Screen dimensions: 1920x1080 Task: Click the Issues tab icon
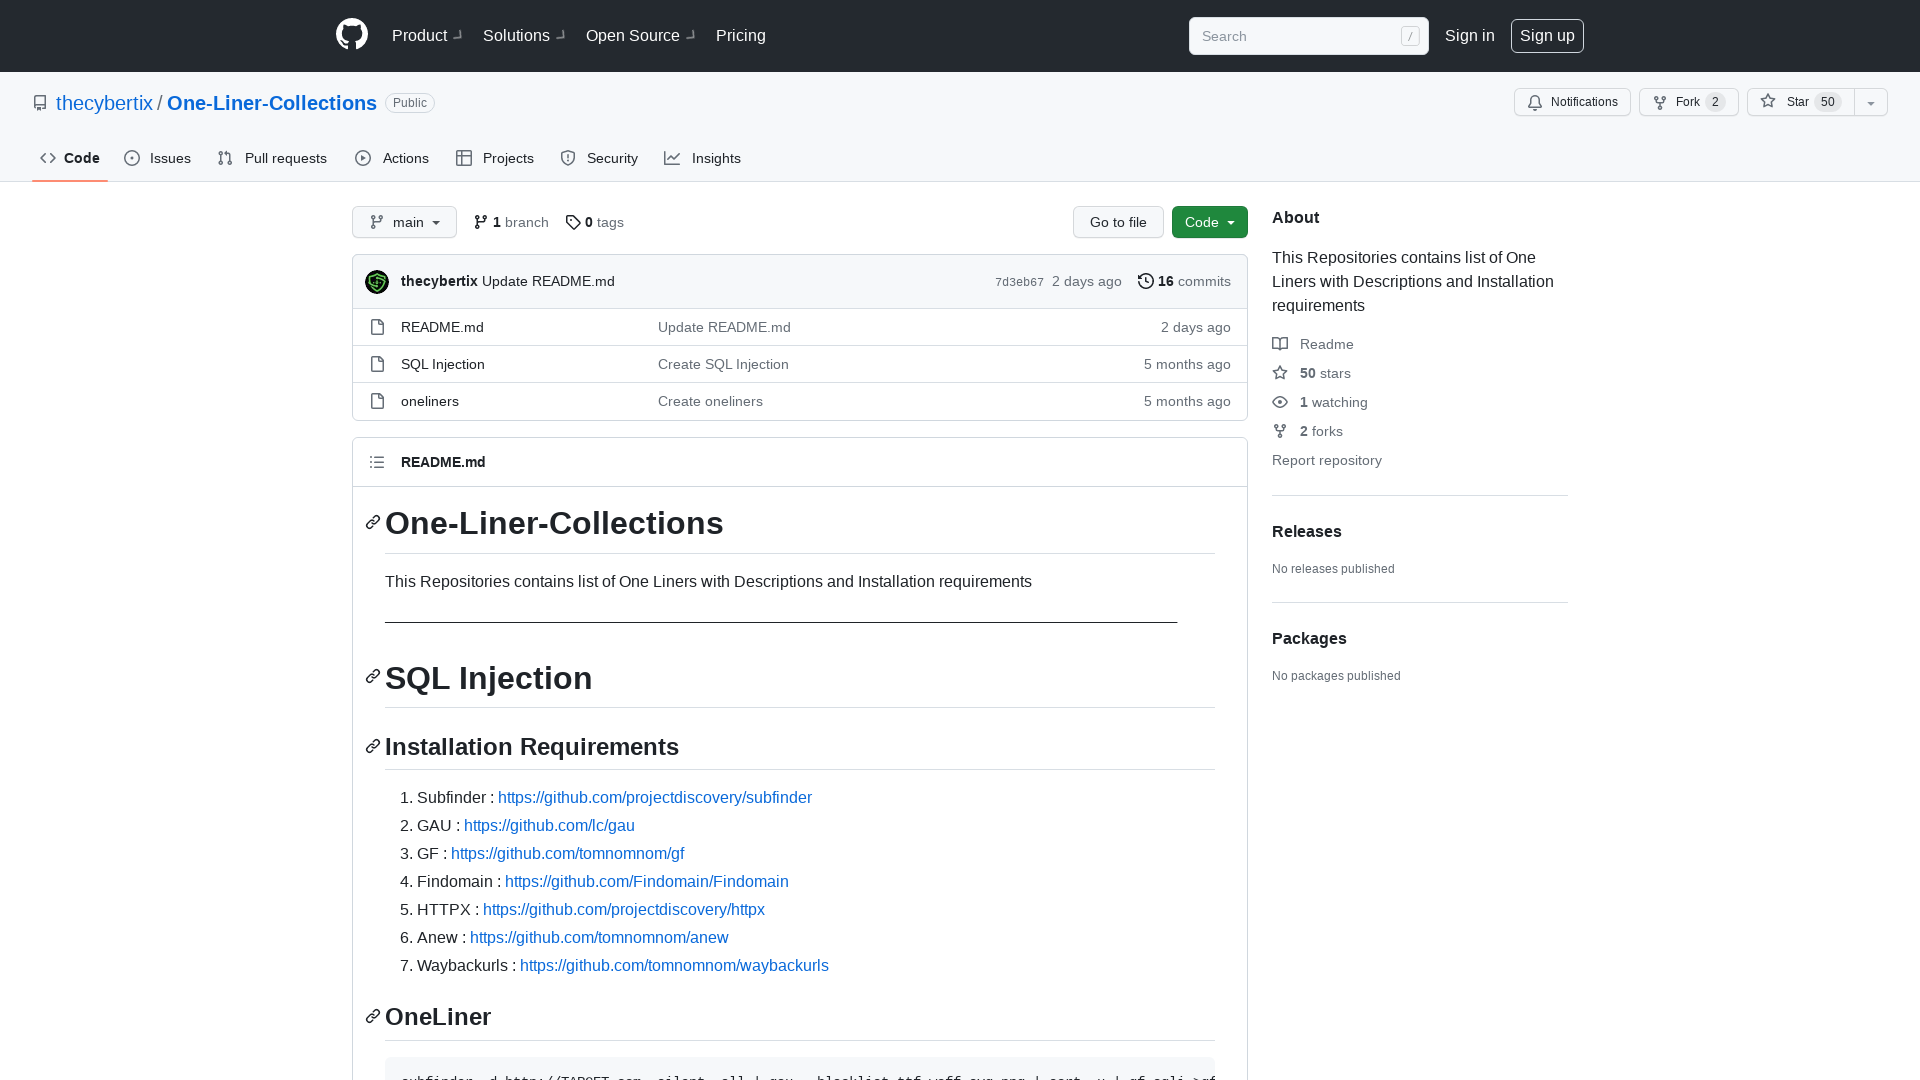coord(132,158)
